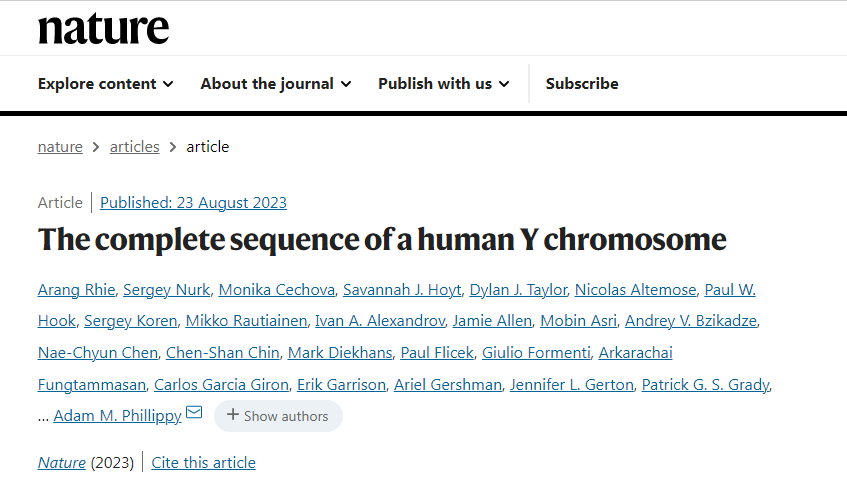Expand the full list with Show authors
Image resolution: width=847 pixels, height=485 pixels.
[278, 416]
